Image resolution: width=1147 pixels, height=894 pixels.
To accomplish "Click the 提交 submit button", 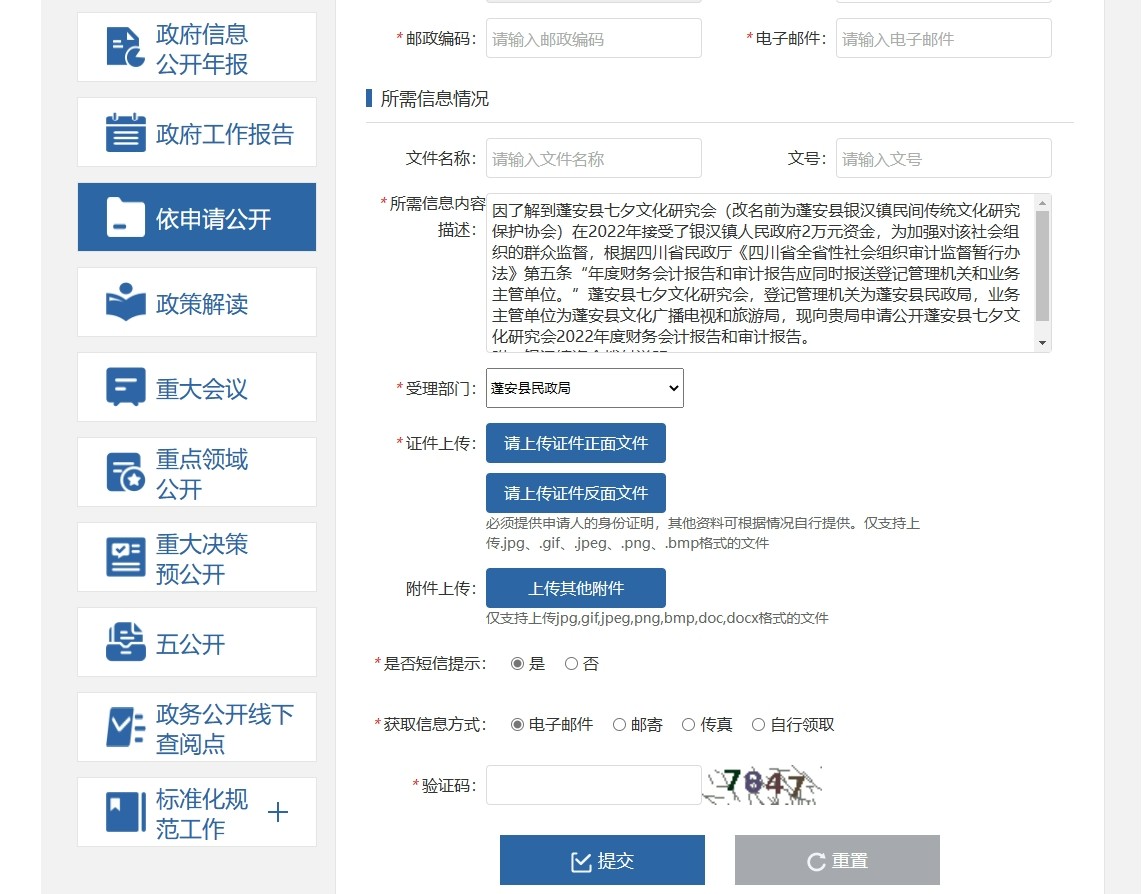I will coord(602,861).
